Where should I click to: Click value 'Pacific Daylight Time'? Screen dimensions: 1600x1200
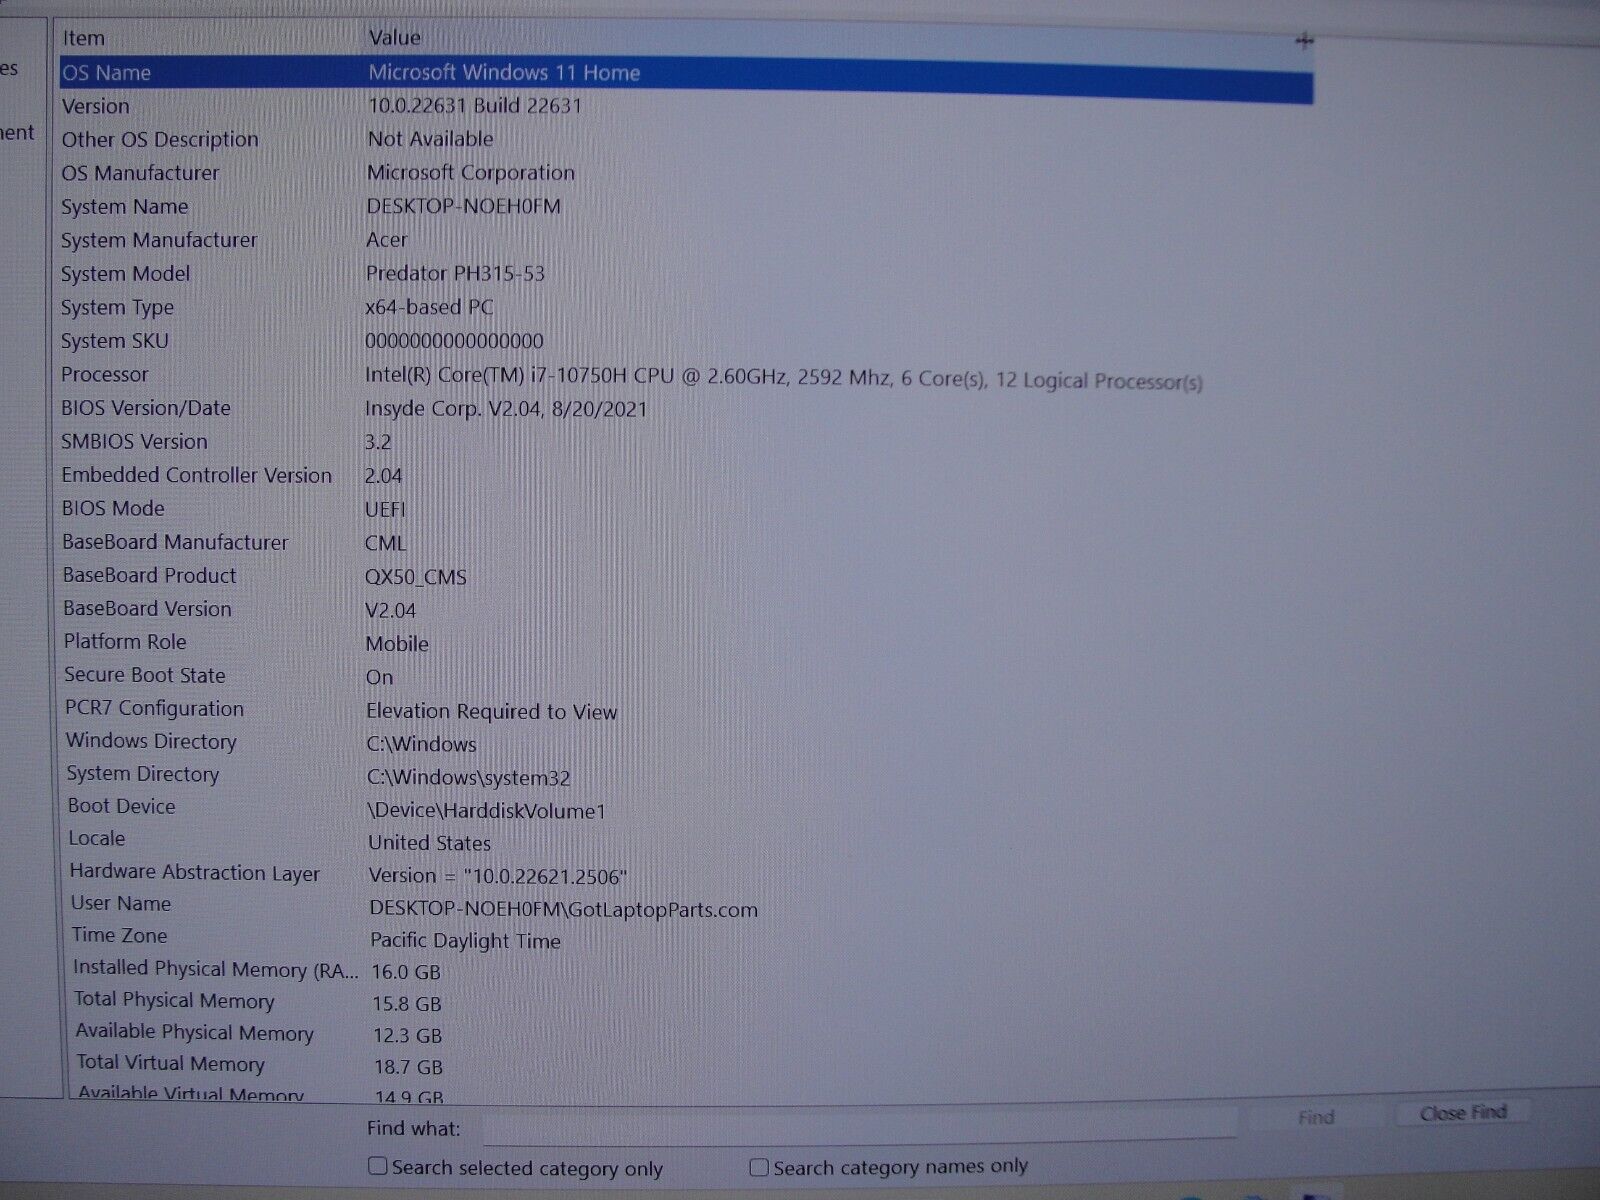pos(465,940)
